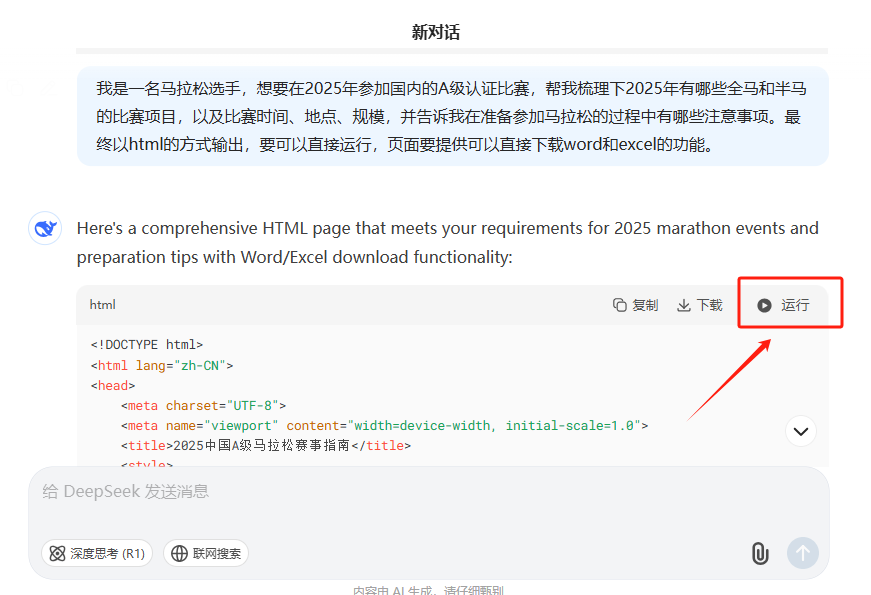Download the generated HTML code
Screen dimensions: 871x595
click(x=700, y=305)
